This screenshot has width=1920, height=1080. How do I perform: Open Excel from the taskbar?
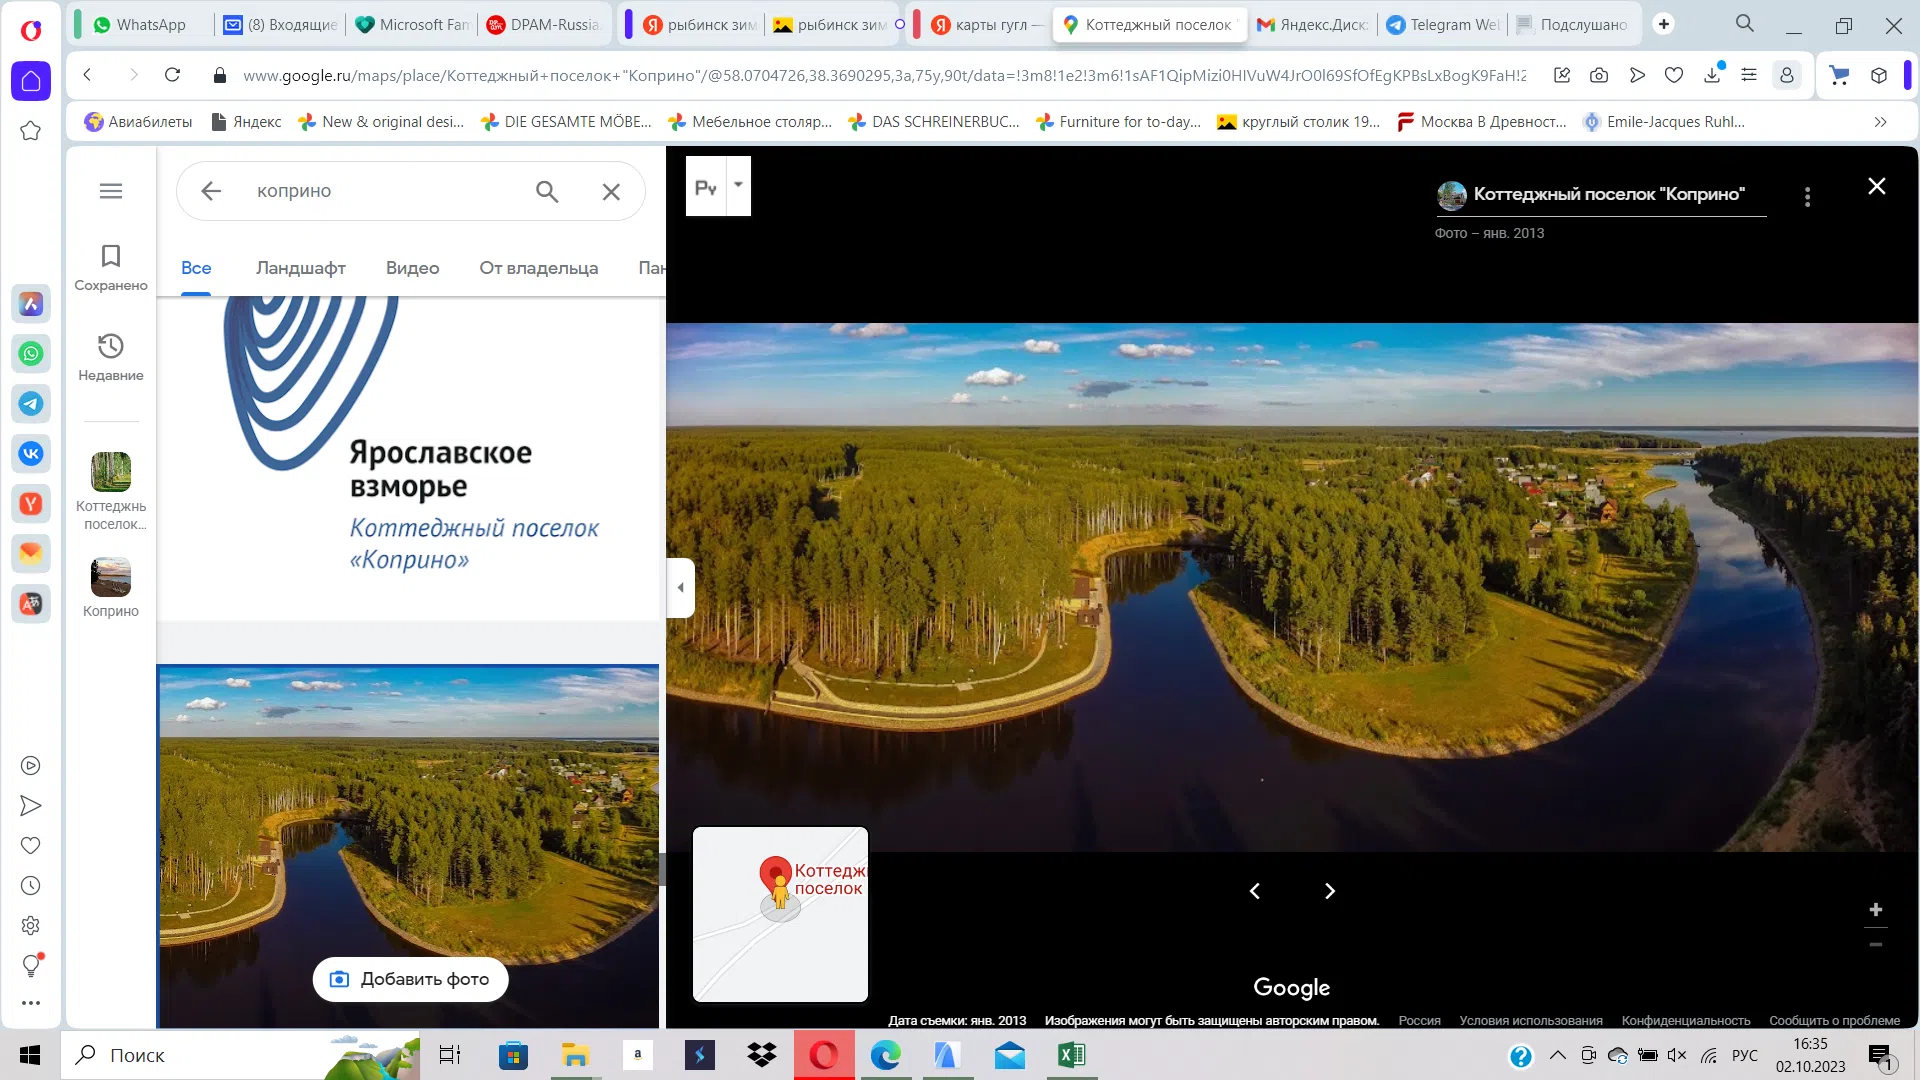[x=1071, y=1055]
